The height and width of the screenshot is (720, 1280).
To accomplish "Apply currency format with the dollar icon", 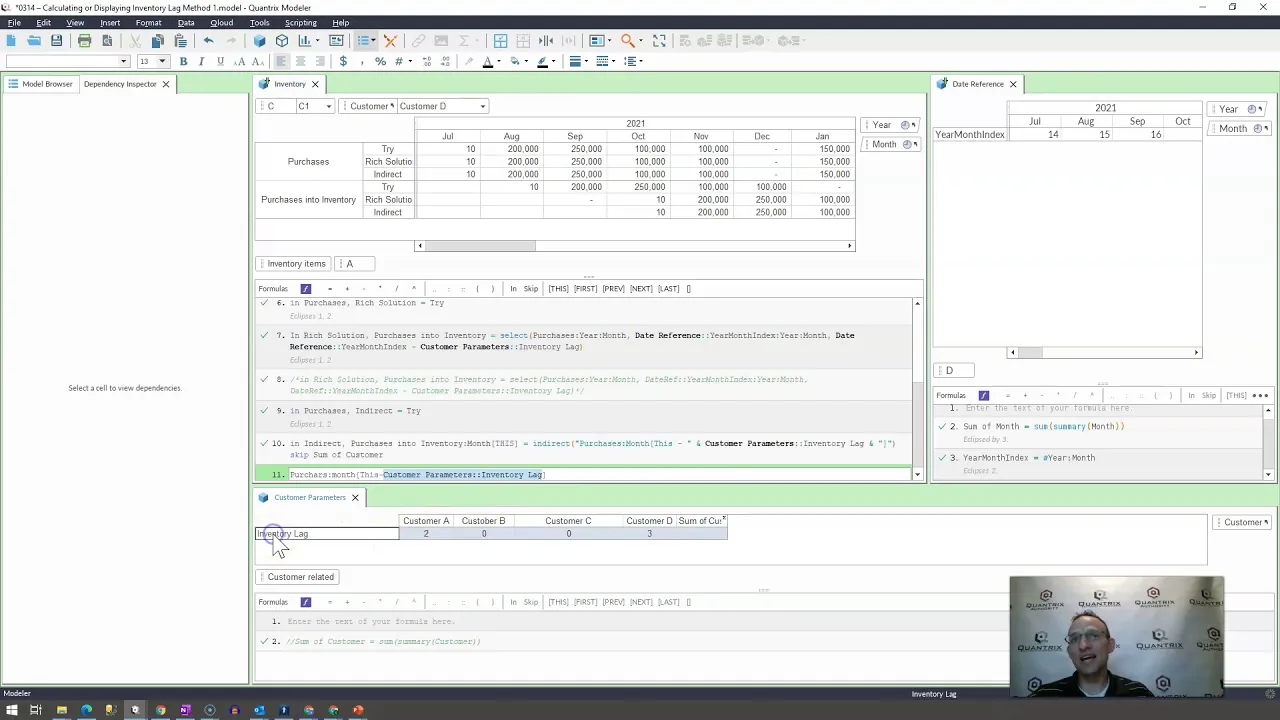I will click(x=343, y=62).
